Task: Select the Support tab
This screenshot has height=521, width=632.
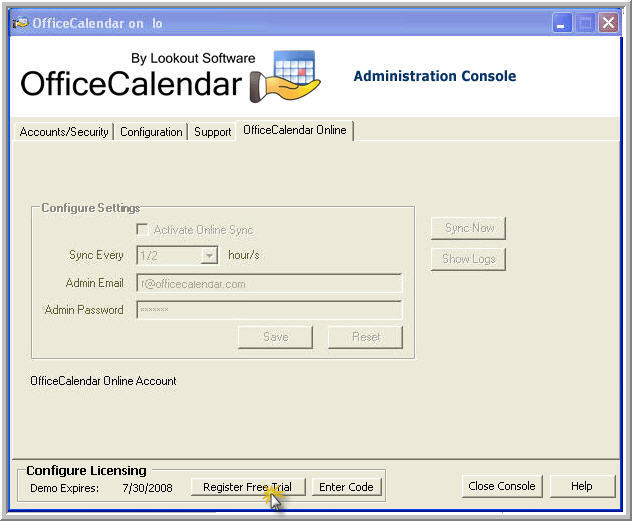Action: point(212,132)
